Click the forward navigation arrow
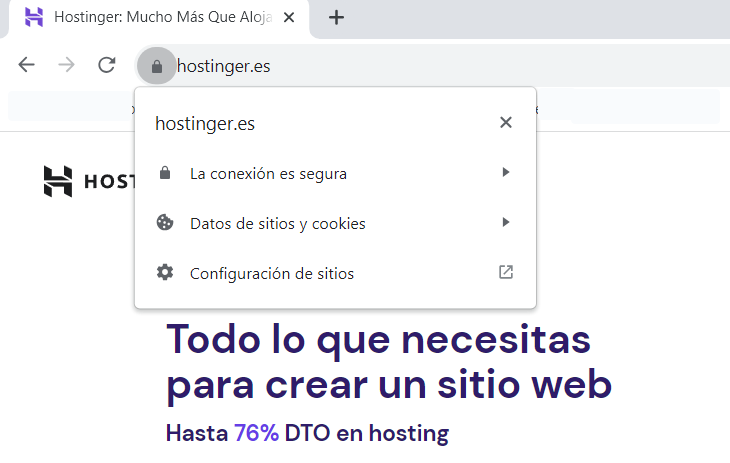The width and height of the screenshot is (730, 463). pos(67,65)
